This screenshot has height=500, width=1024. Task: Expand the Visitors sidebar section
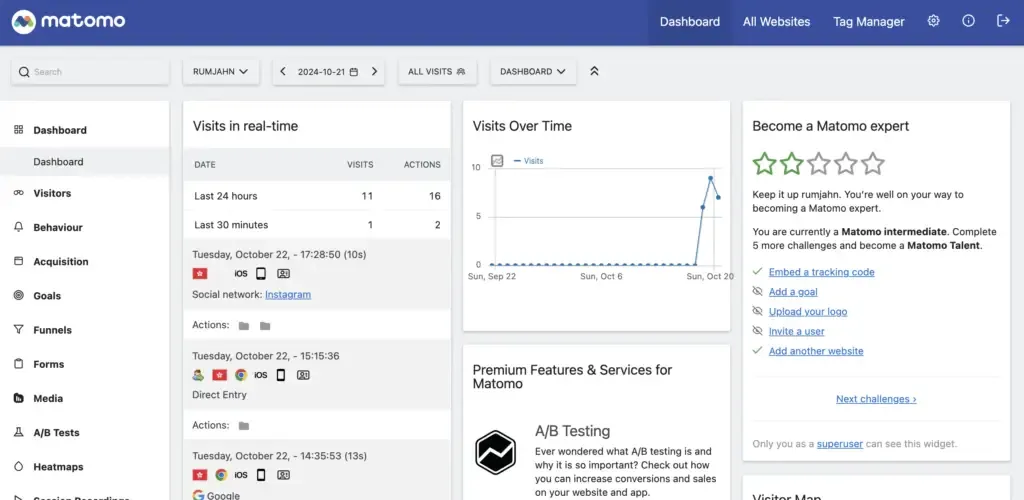point(52,193)
